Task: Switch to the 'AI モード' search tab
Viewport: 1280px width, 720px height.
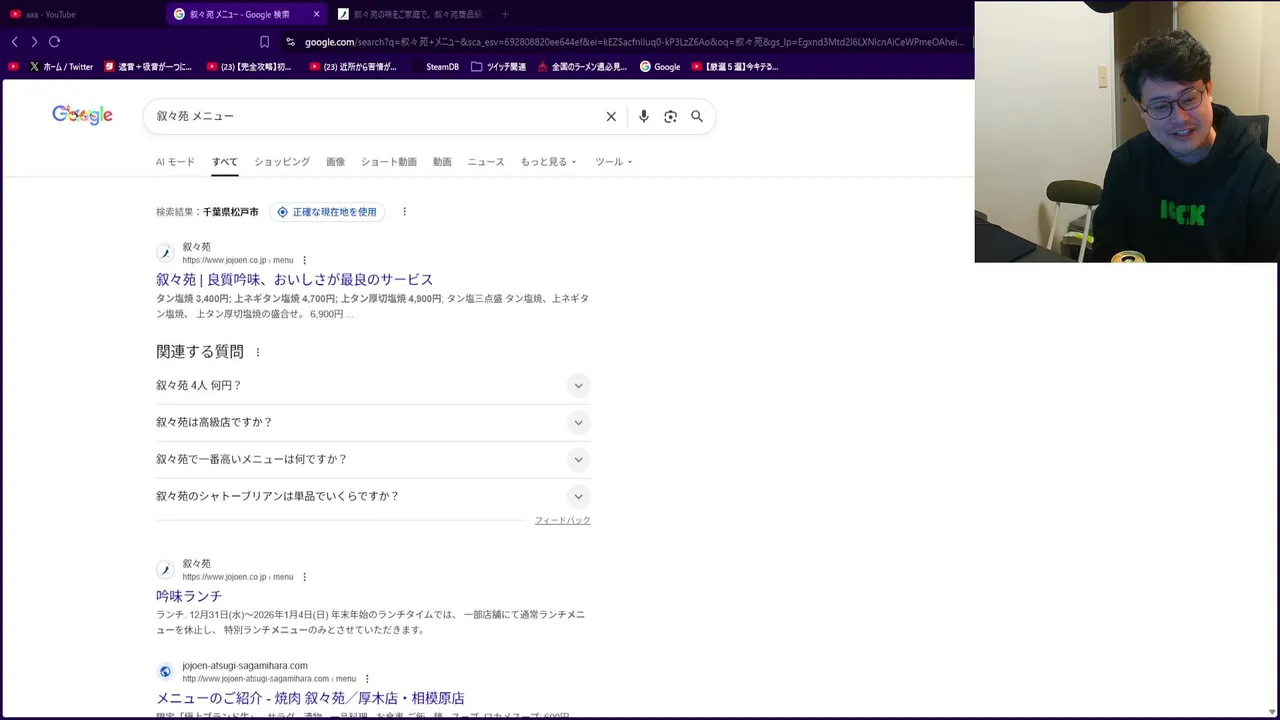Action: click(x=175, y=162)
